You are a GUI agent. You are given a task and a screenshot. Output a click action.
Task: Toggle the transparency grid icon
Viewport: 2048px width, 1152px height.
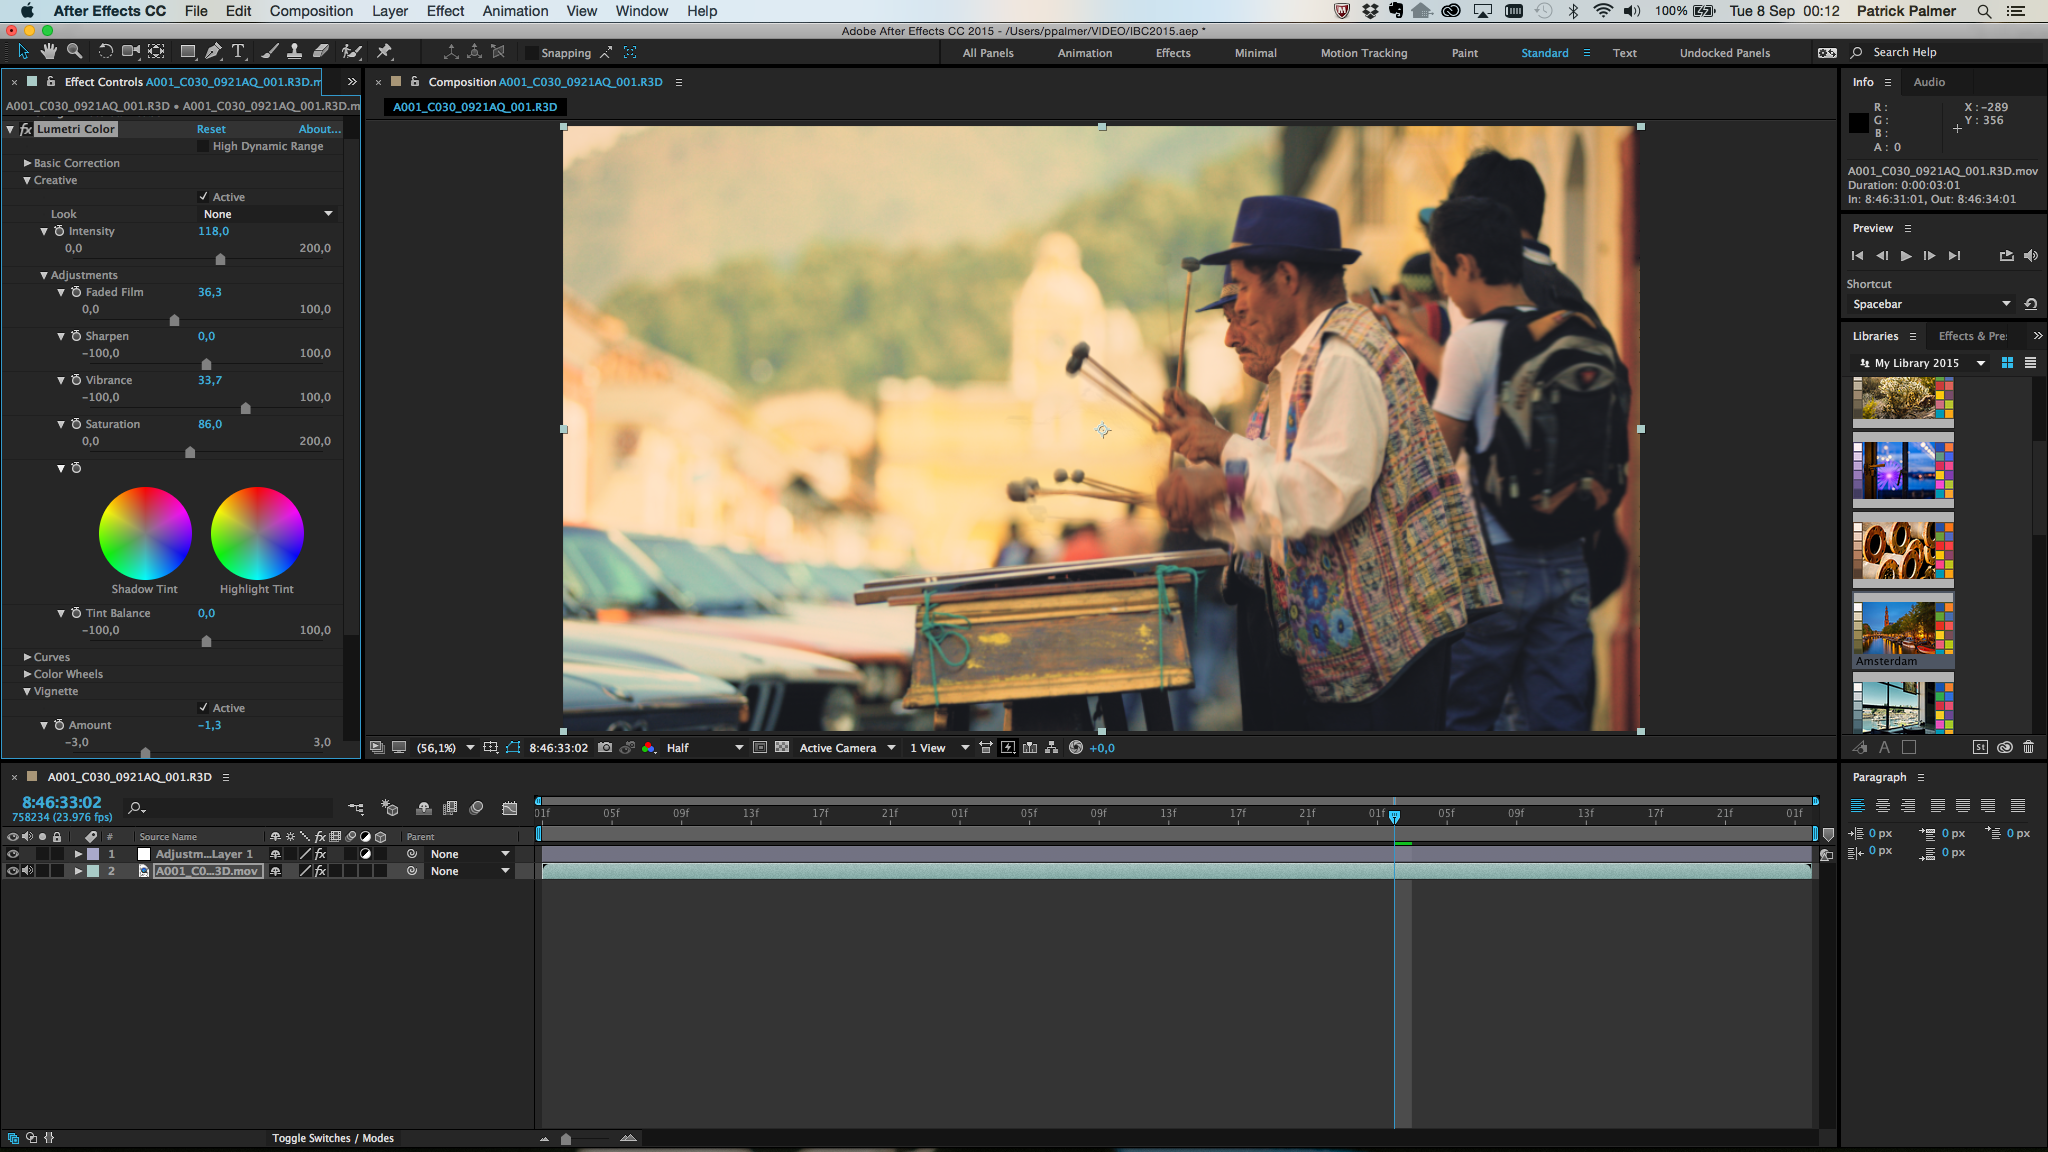[782, 748]
